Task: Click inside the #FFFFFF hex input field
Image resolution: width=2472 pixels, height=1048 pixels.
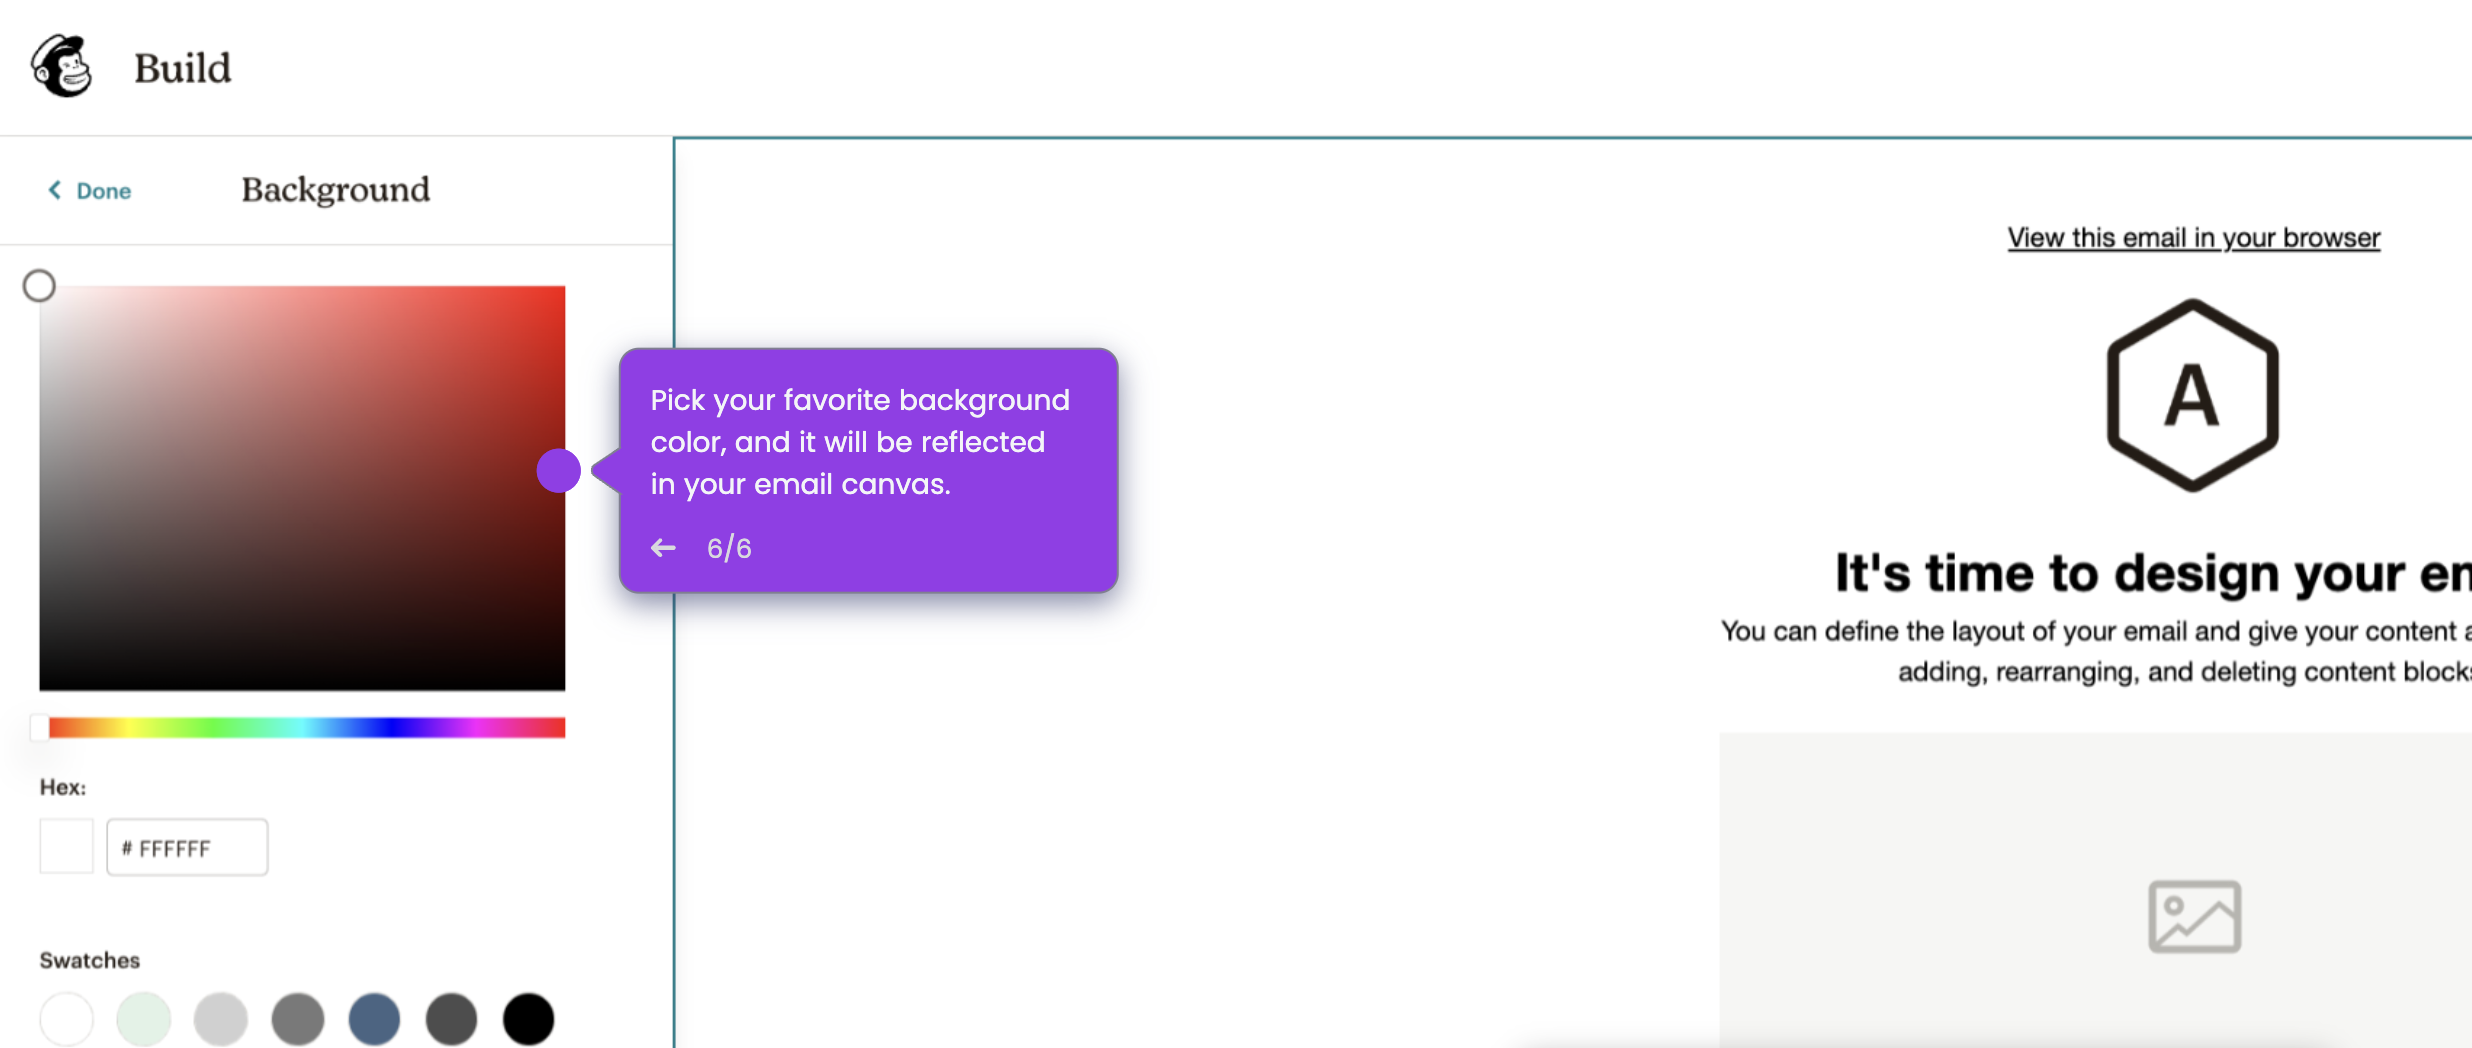Action: [186, 847]
